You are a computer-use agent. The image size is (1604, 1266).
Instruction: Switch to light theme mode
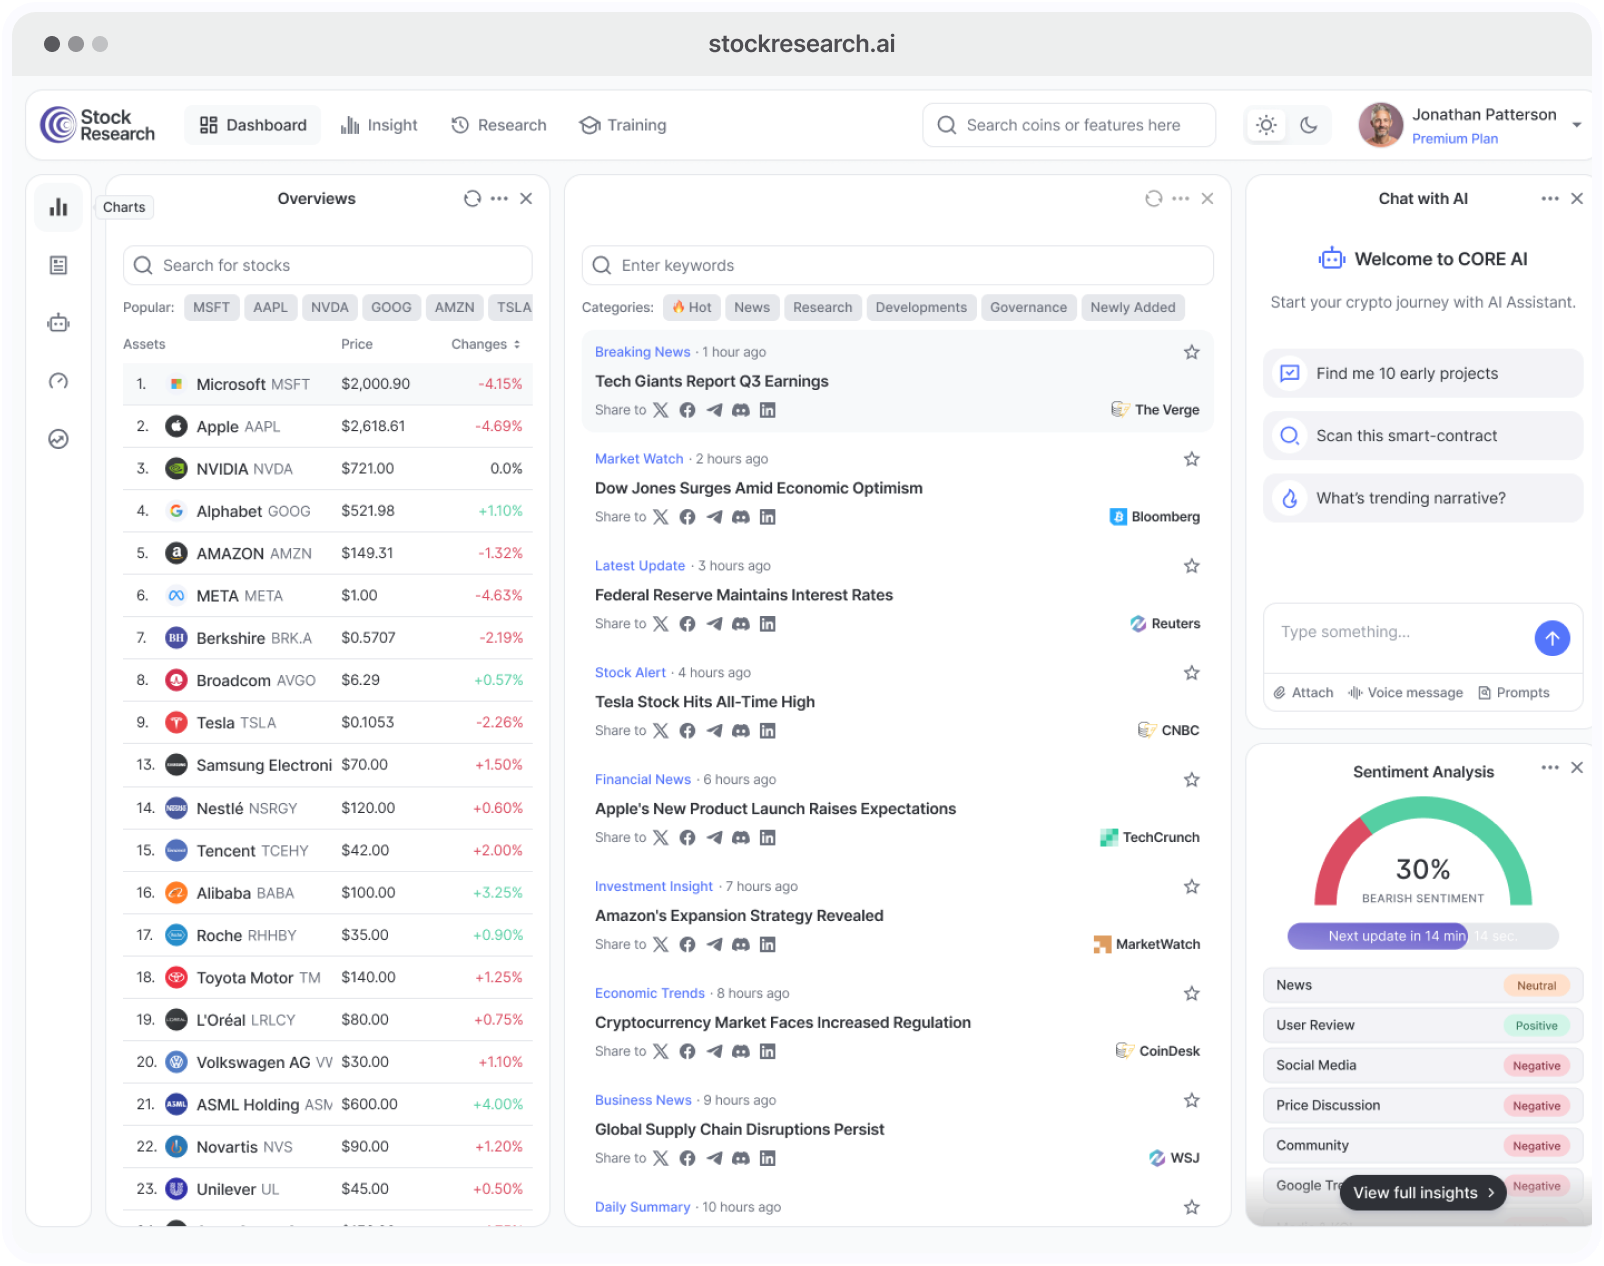(1266, 125)
